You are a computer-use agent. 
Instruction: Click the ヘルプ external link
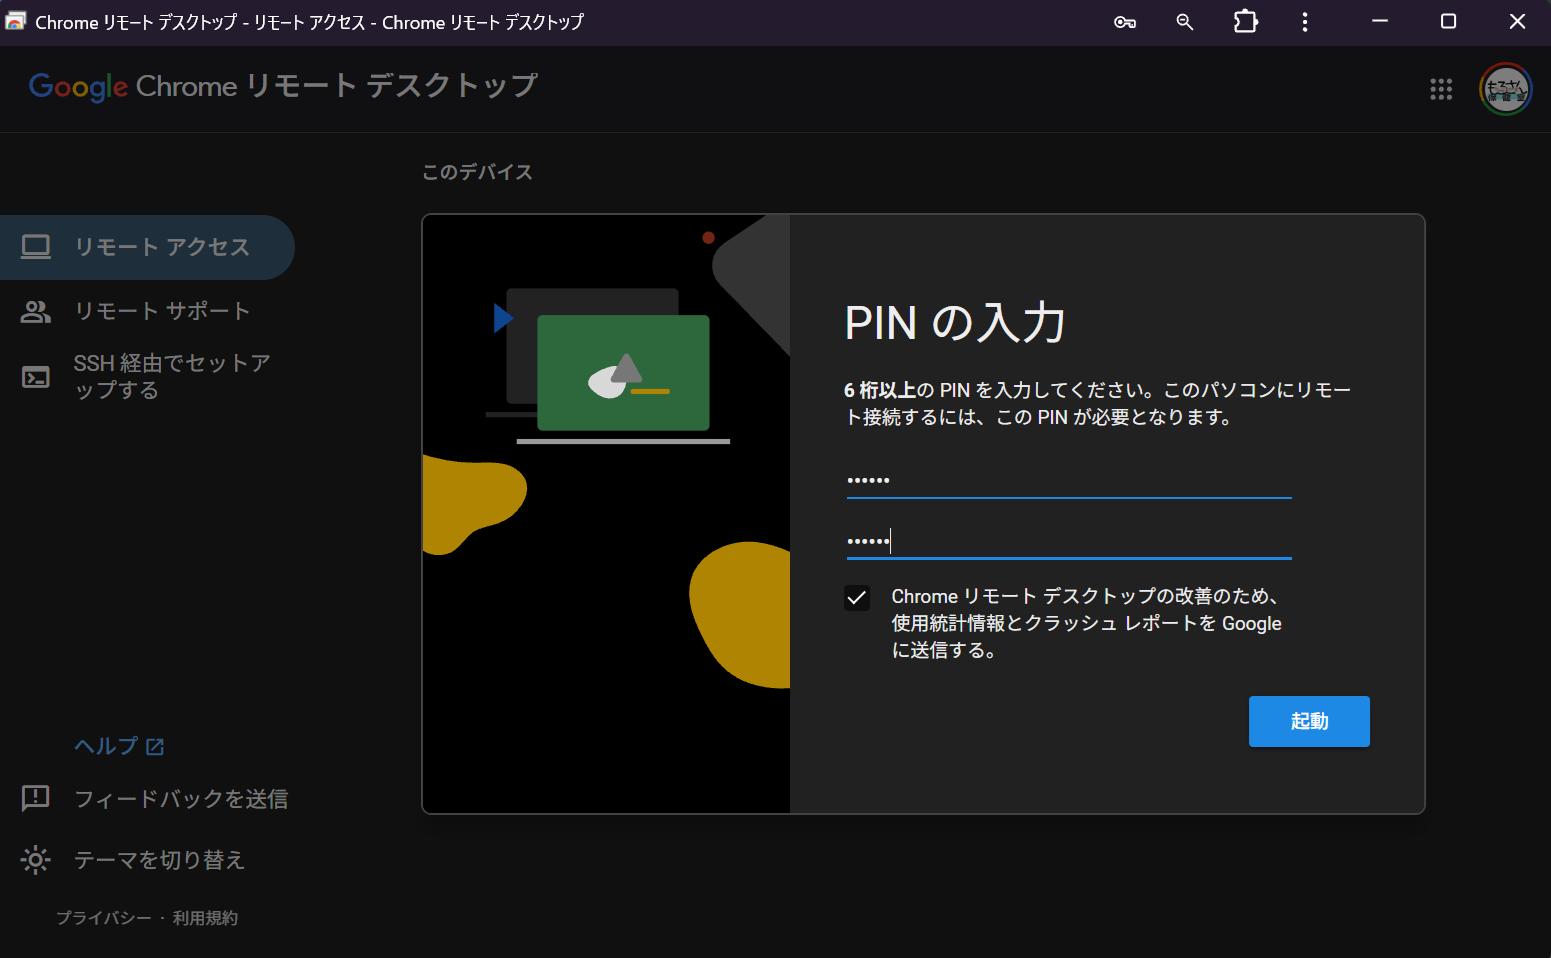click(118, 746)
